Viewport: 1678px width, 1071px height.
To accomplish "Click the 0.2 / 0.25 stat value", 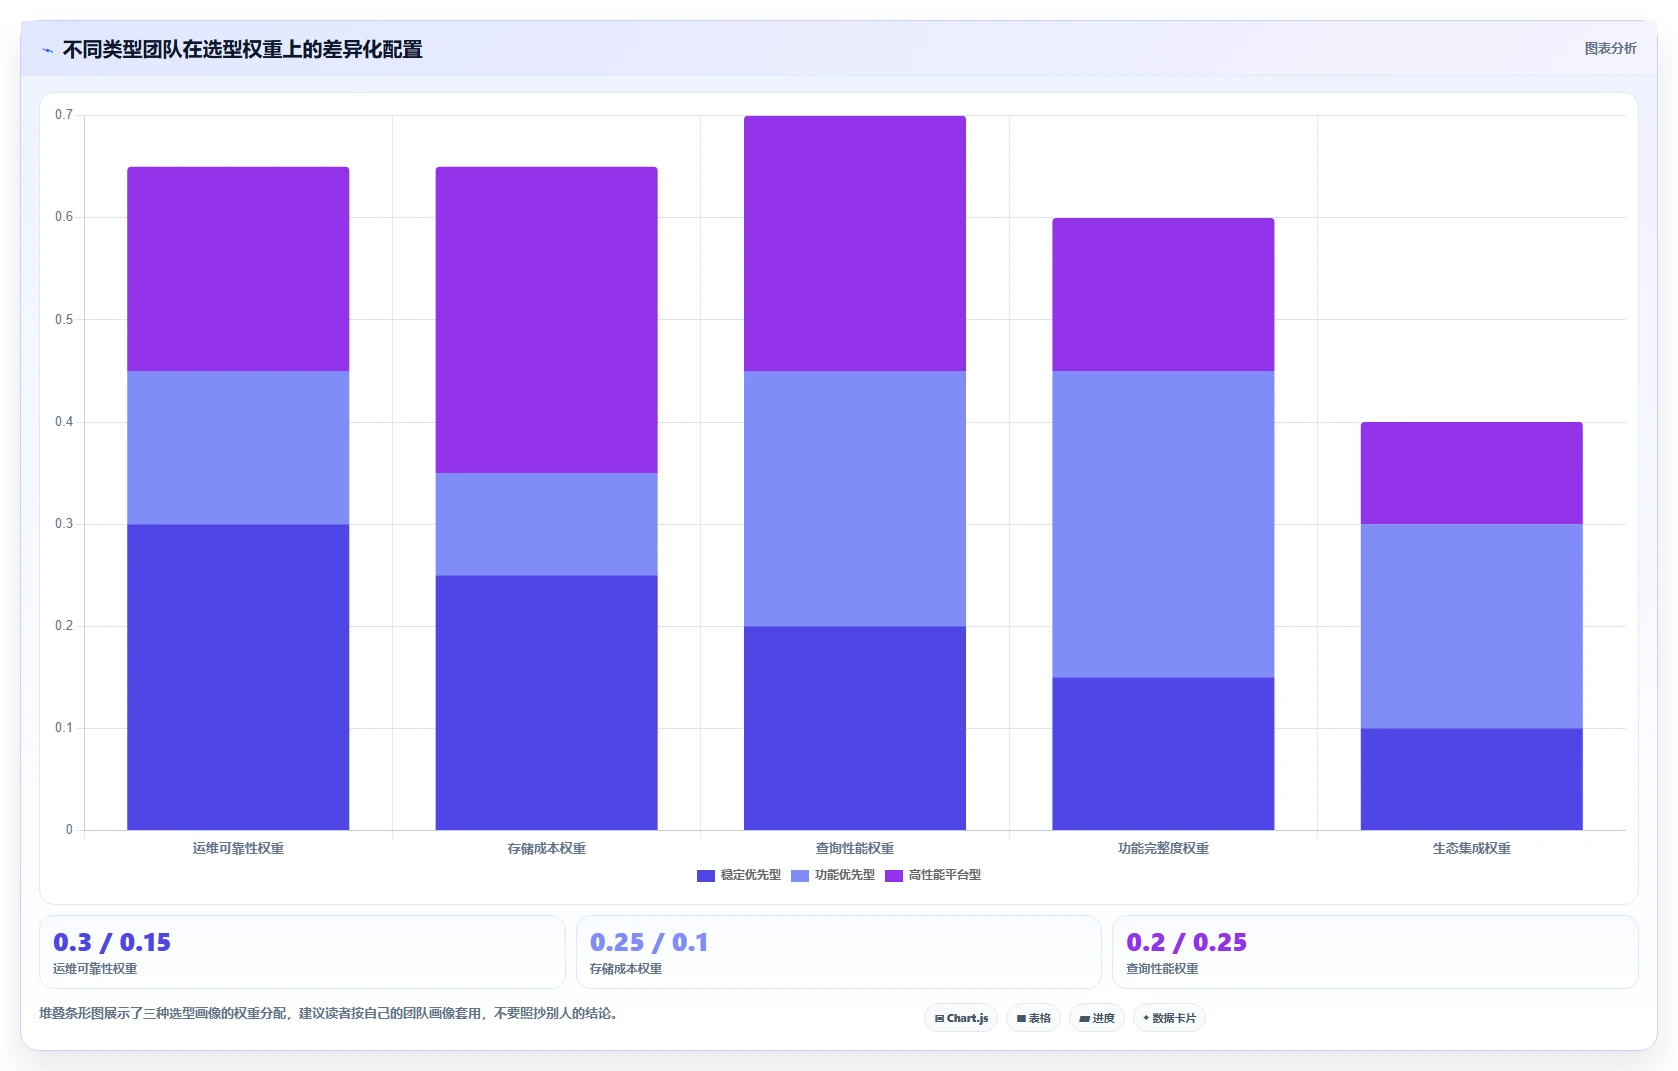I will tap(1186, 942).
